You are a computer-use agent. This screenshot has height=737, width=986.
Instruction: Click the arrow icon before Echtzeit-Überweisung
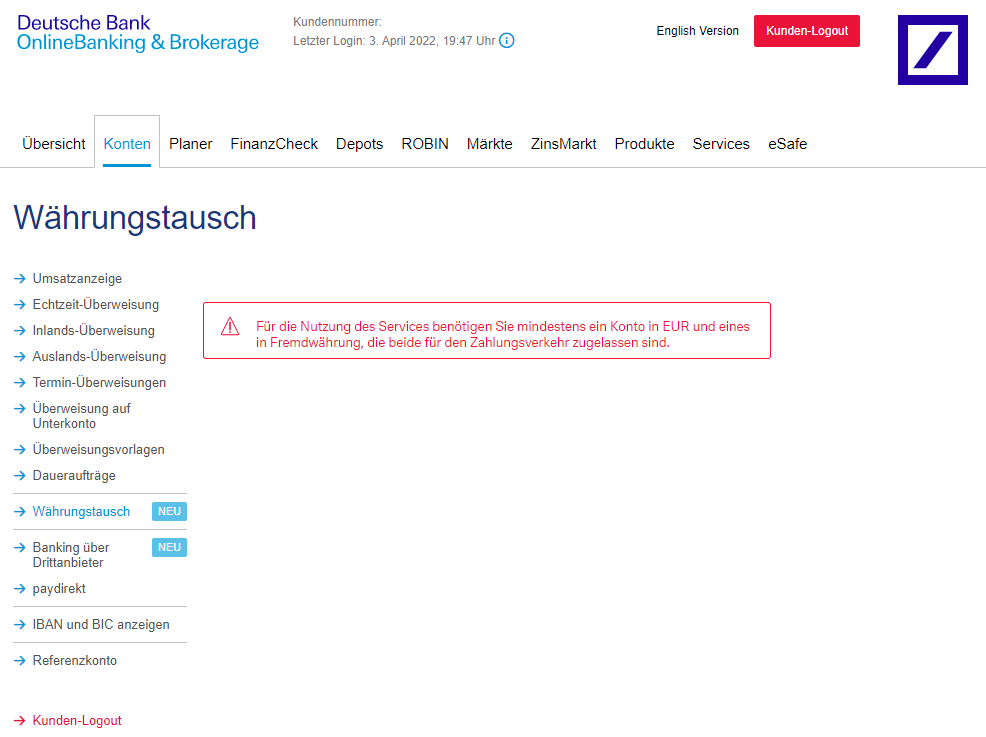20,304
